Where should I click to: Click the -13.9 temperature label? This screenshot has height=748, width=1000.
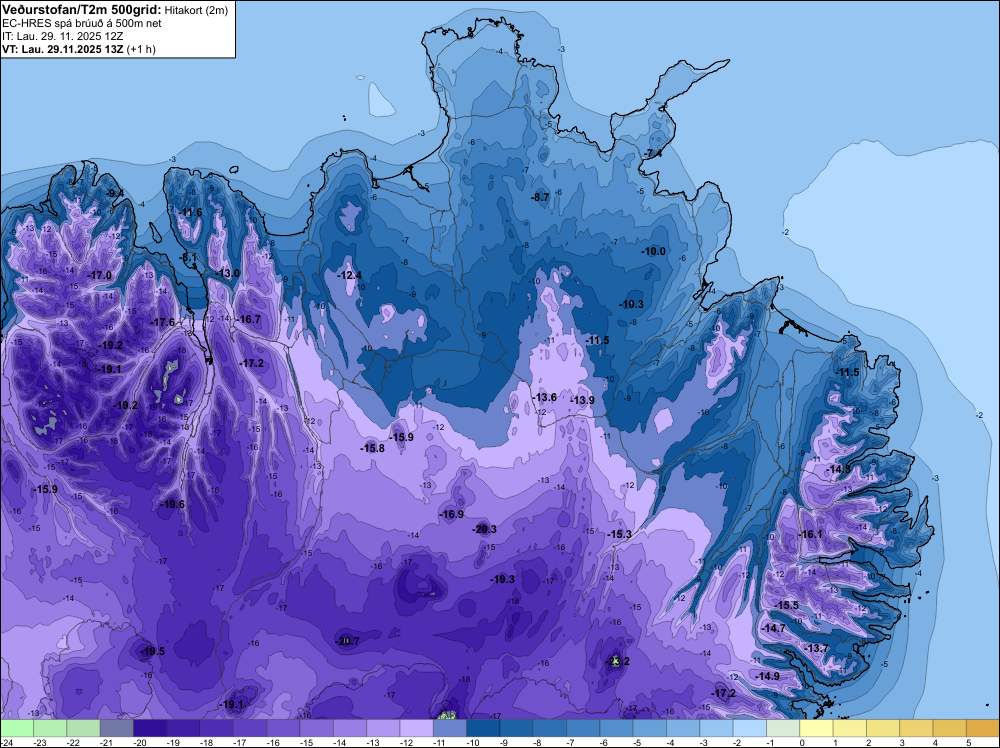pos(582,400)
